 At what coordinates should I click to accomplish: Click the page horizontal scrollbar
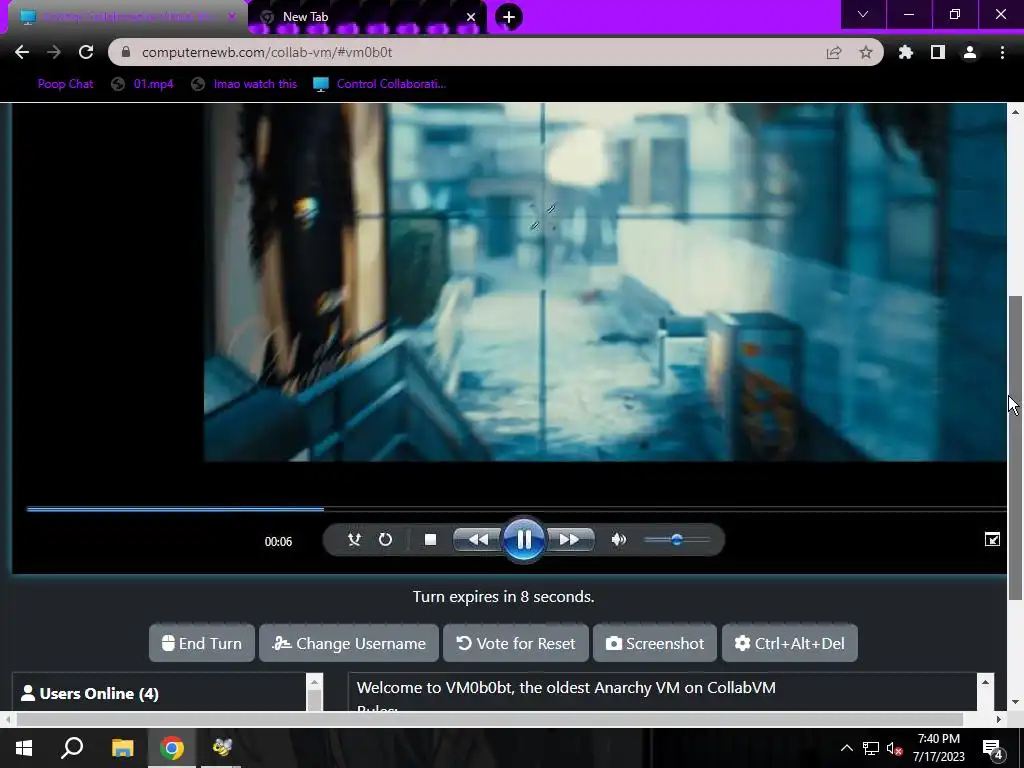point(490,719)
